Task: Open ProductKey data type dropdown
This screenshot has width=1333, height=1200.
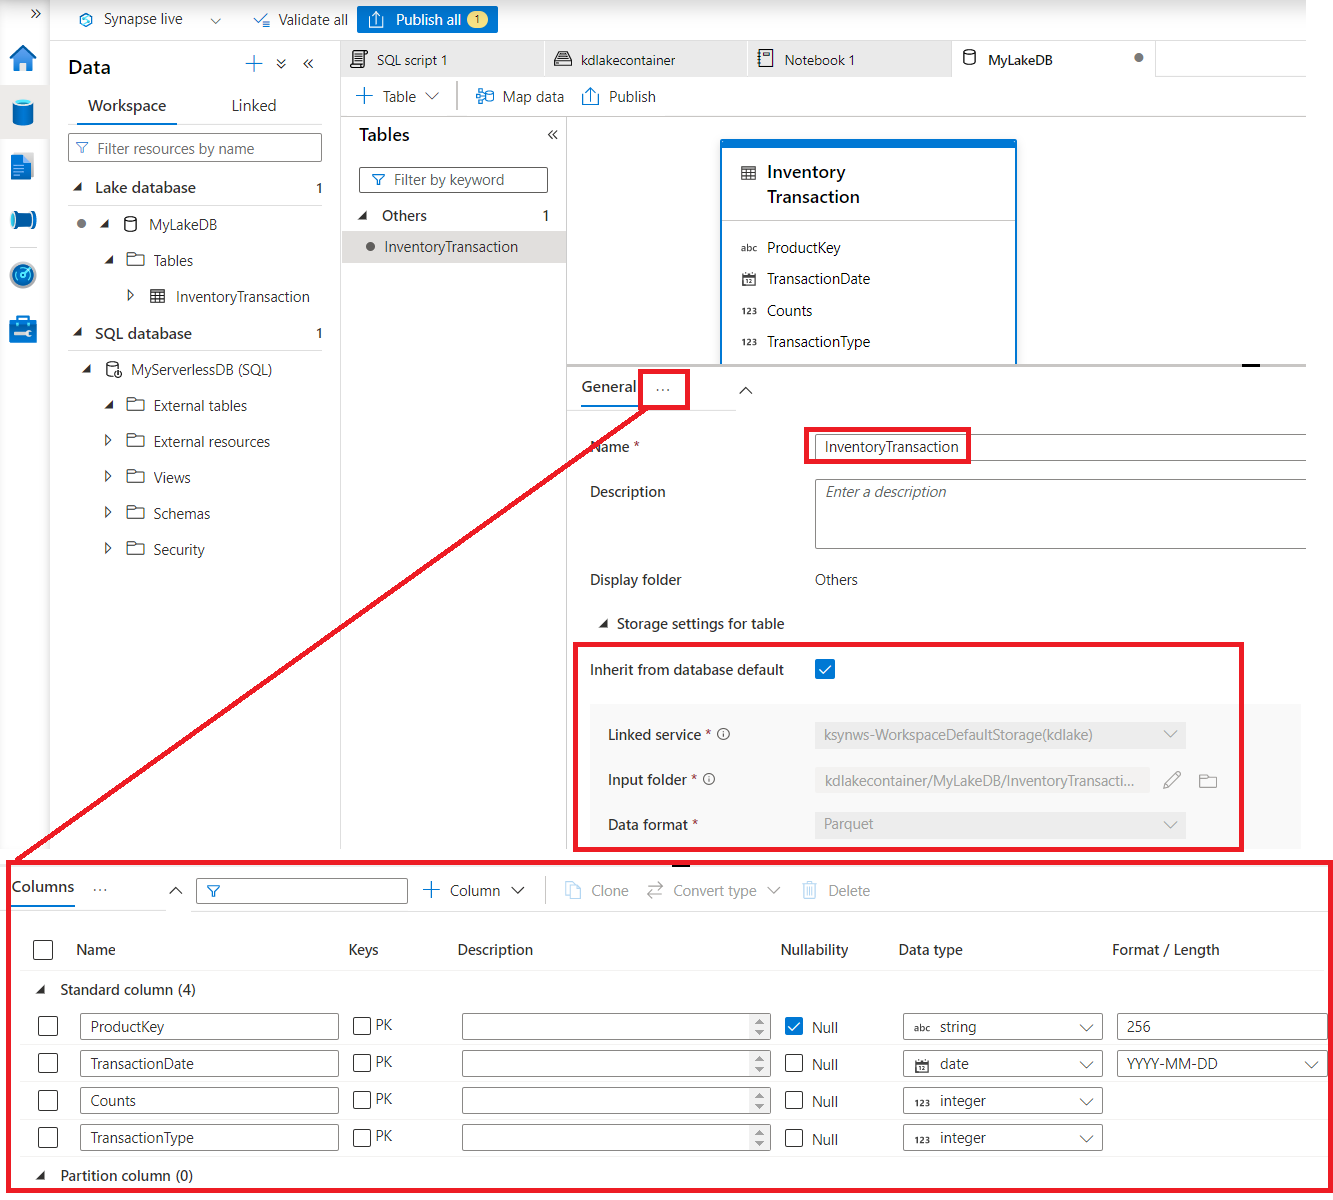Action: (x=1003, y=1027)
